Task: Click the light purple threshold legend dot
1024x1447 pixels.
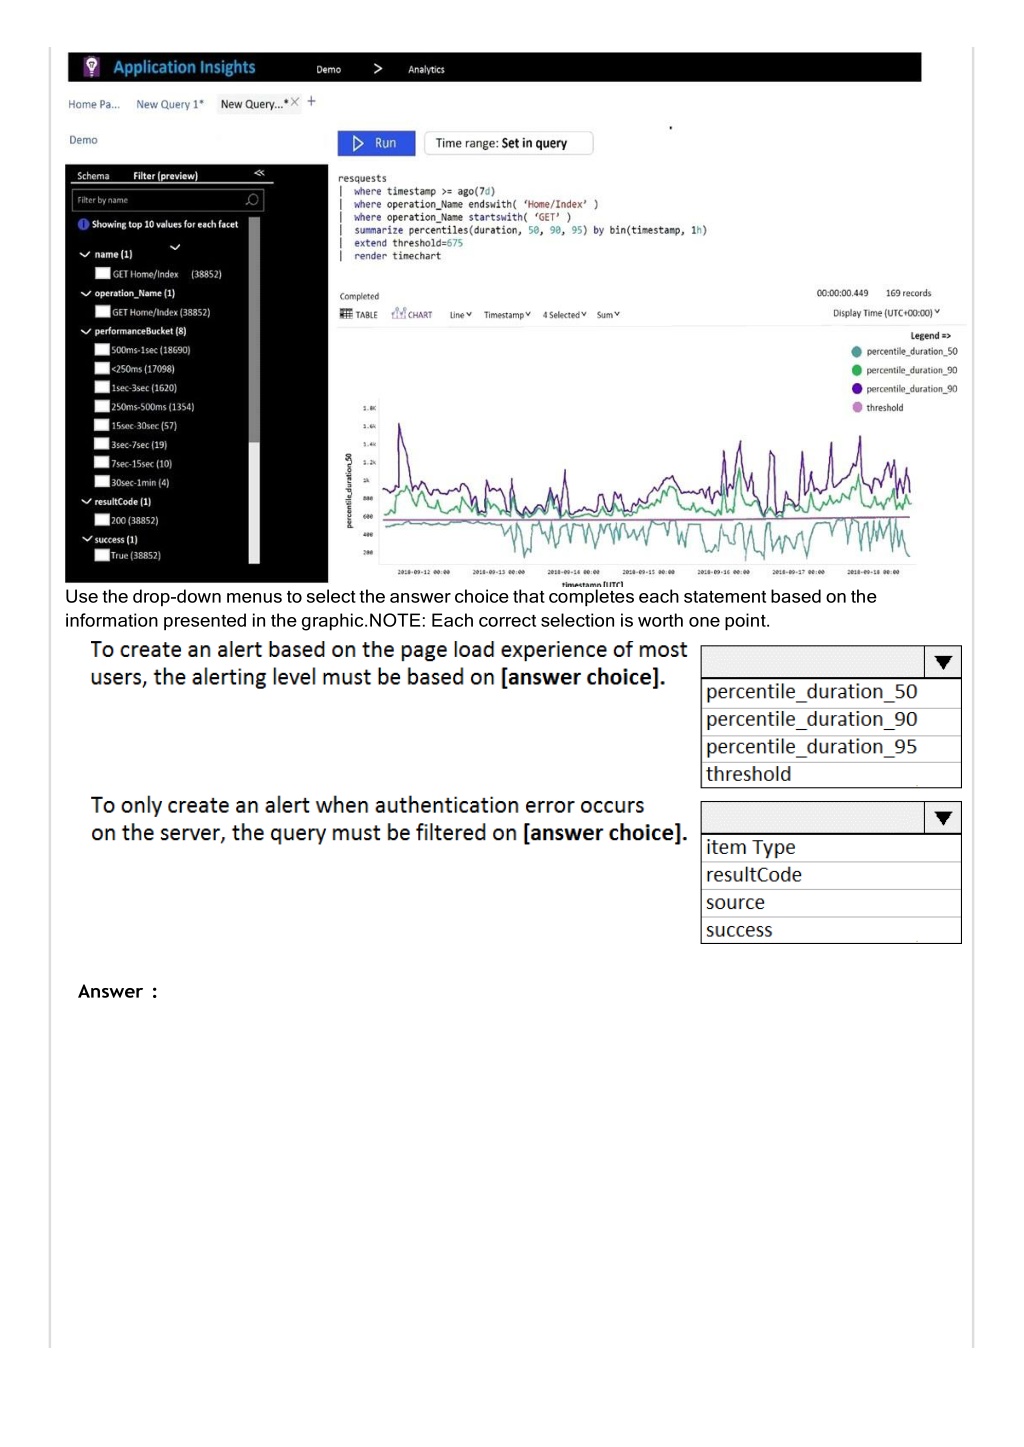Action: 856,408
